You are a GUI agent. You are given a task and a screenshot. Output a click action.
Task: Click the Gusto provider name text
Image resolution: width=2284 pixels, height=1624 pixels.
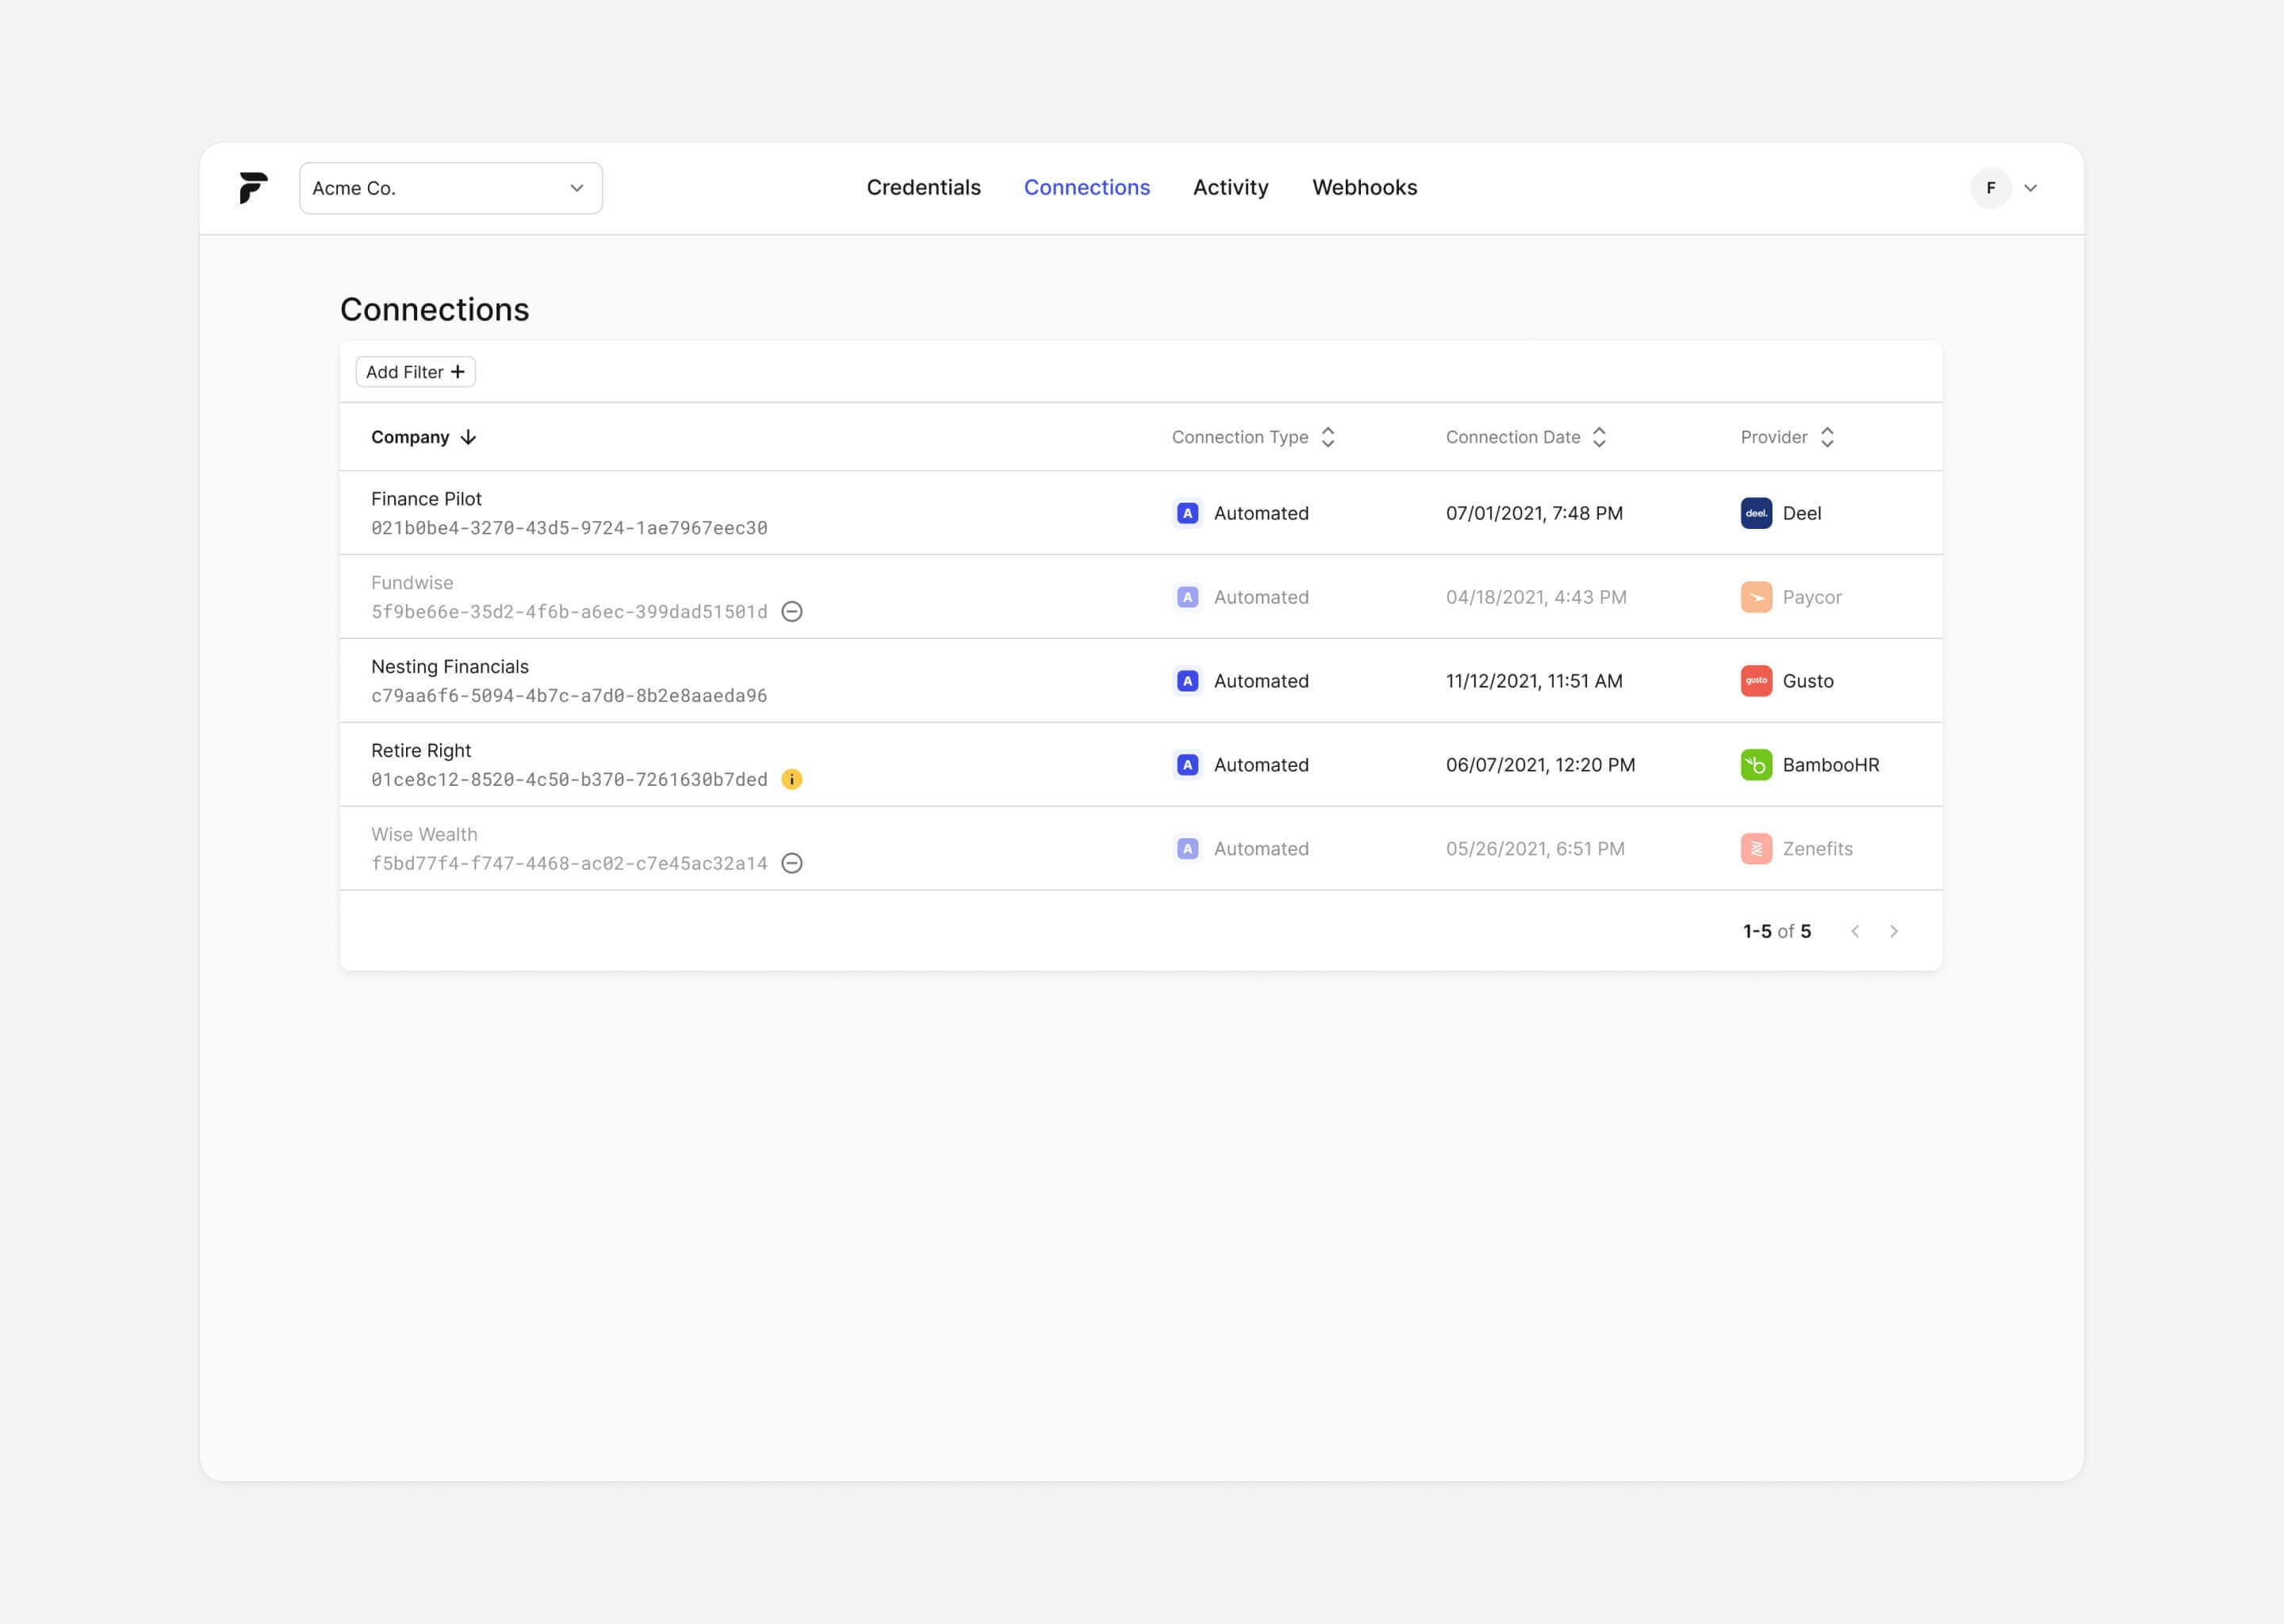tap(1808, 681)
